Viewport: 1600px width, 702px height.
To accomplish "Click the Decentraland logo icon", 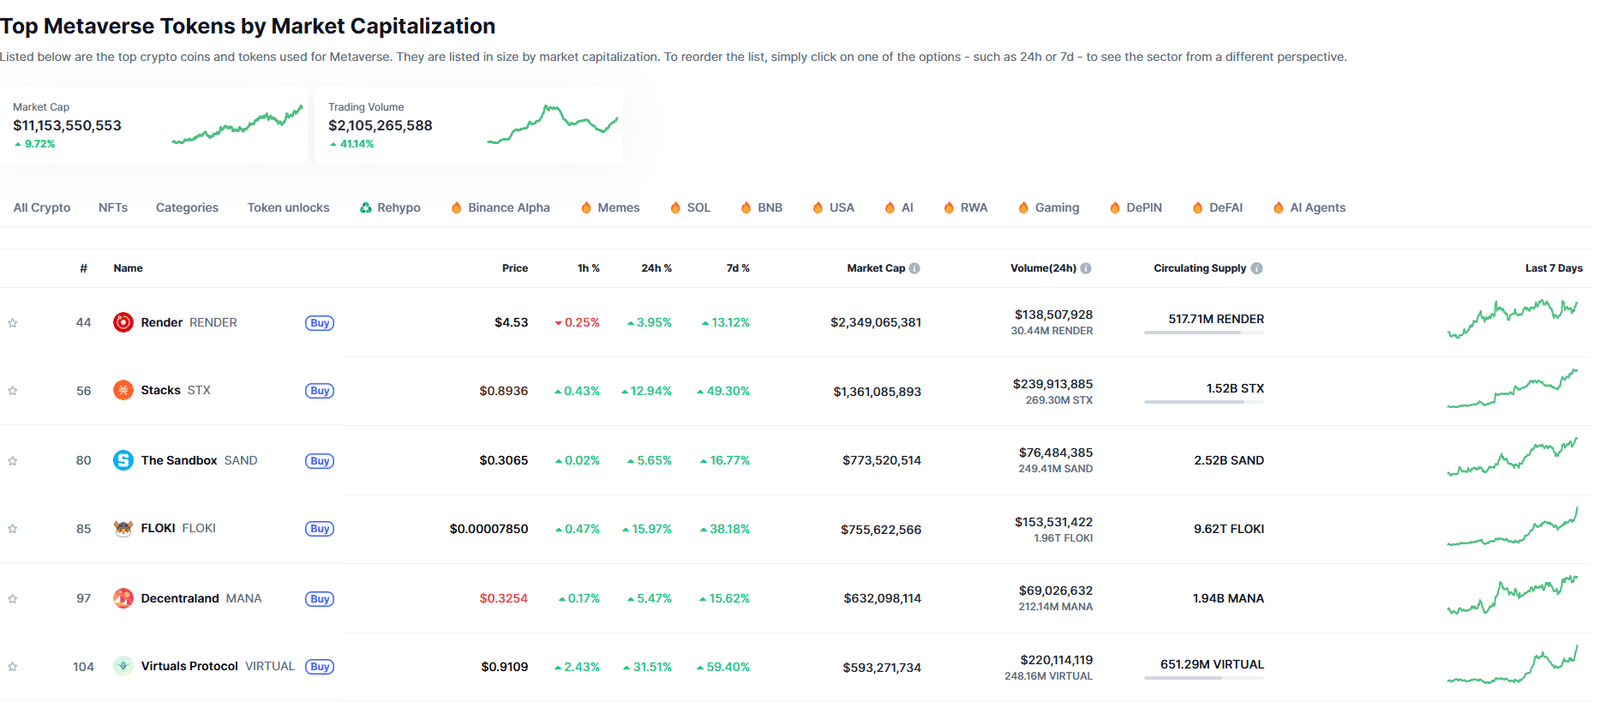I will [123, 598].
